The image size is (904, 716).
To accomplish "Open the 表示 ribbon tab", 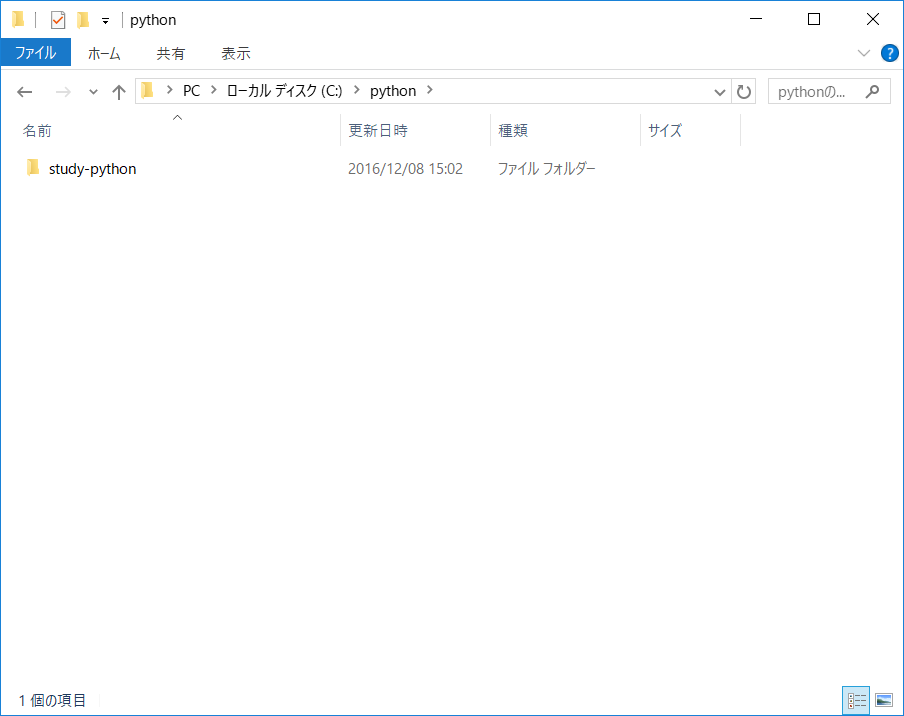I will 236,53.
